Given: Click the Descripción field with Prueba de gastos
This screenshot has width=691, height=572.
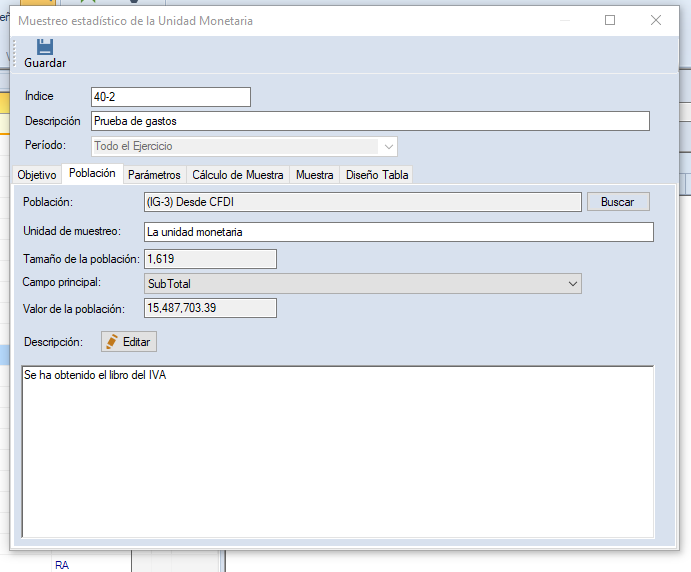Looking at the screenshot, I should coord(369,121).
